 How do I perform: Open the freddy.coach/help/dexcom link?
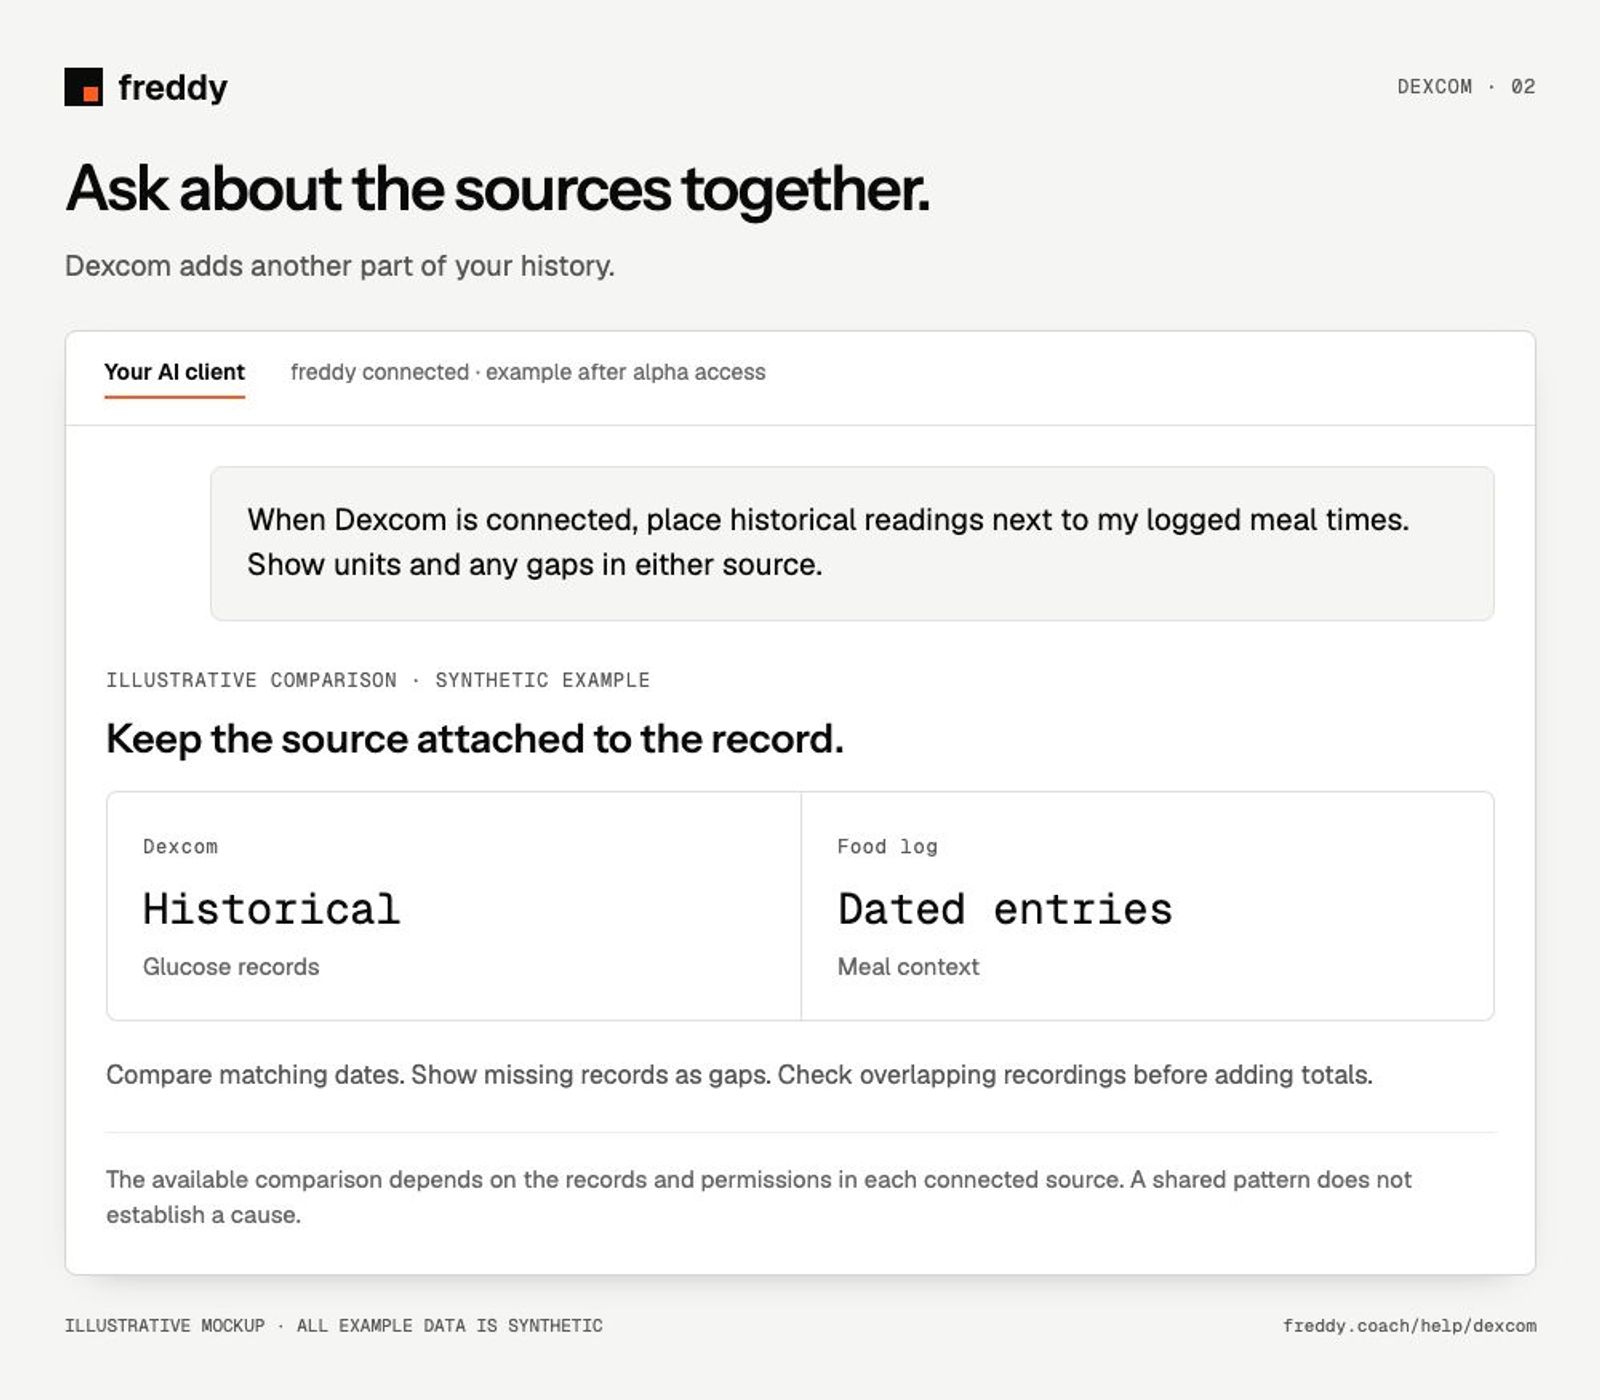click(1409, 1326)
